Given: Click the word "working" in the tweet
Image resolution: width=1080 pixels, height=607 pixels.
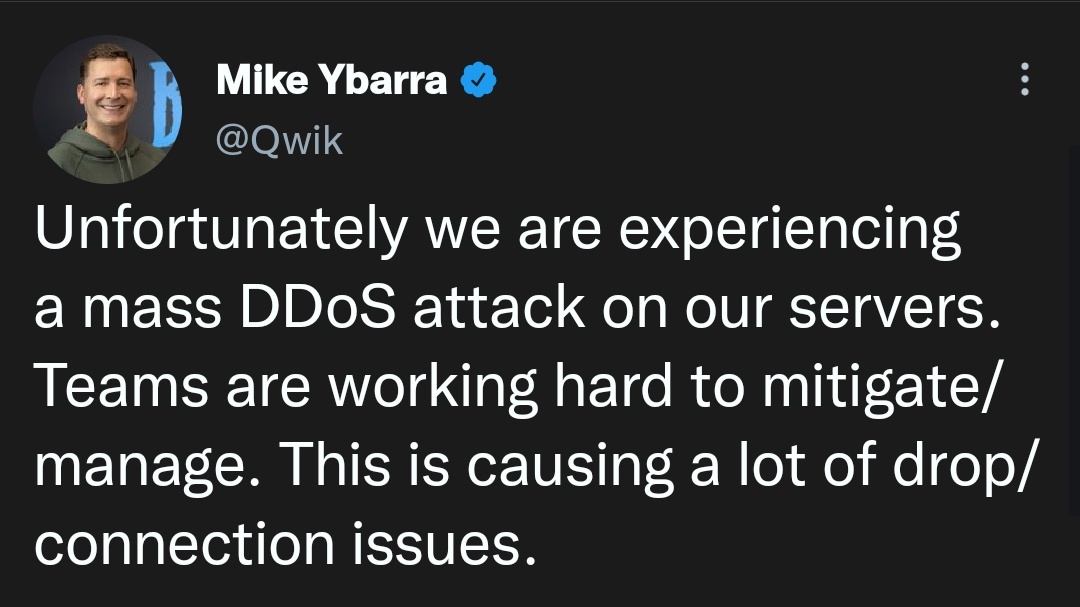Looking at the screenshot, I should [x=433, y=388].
